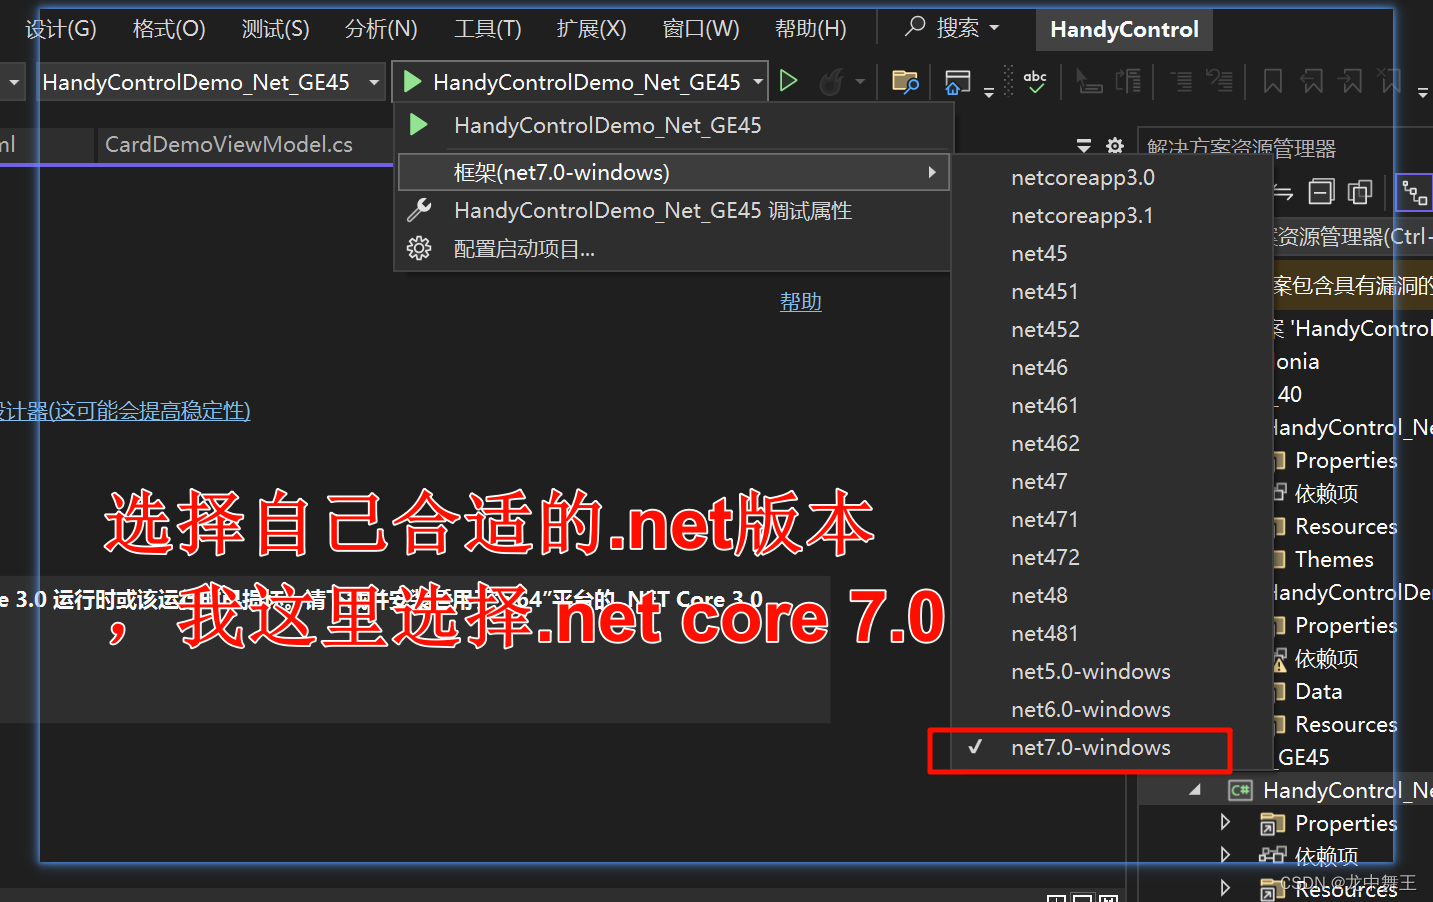Click the browser window home icon in toolbar

pyautogui.click(x=957, y=82)
